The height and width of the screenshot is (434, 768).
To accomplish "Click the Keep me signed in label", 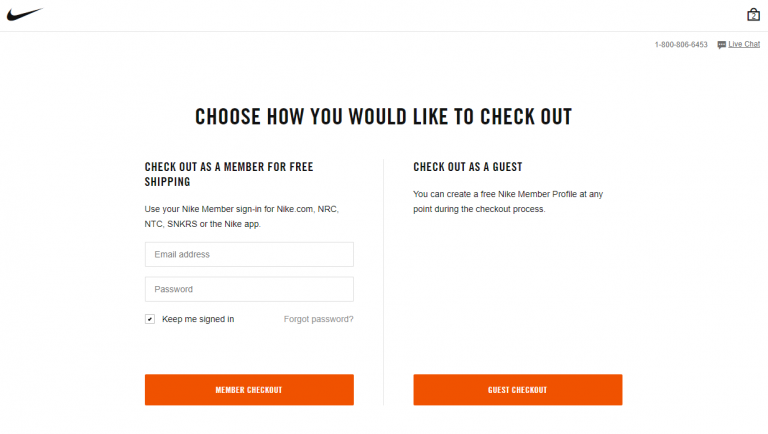I will (198, 319).
